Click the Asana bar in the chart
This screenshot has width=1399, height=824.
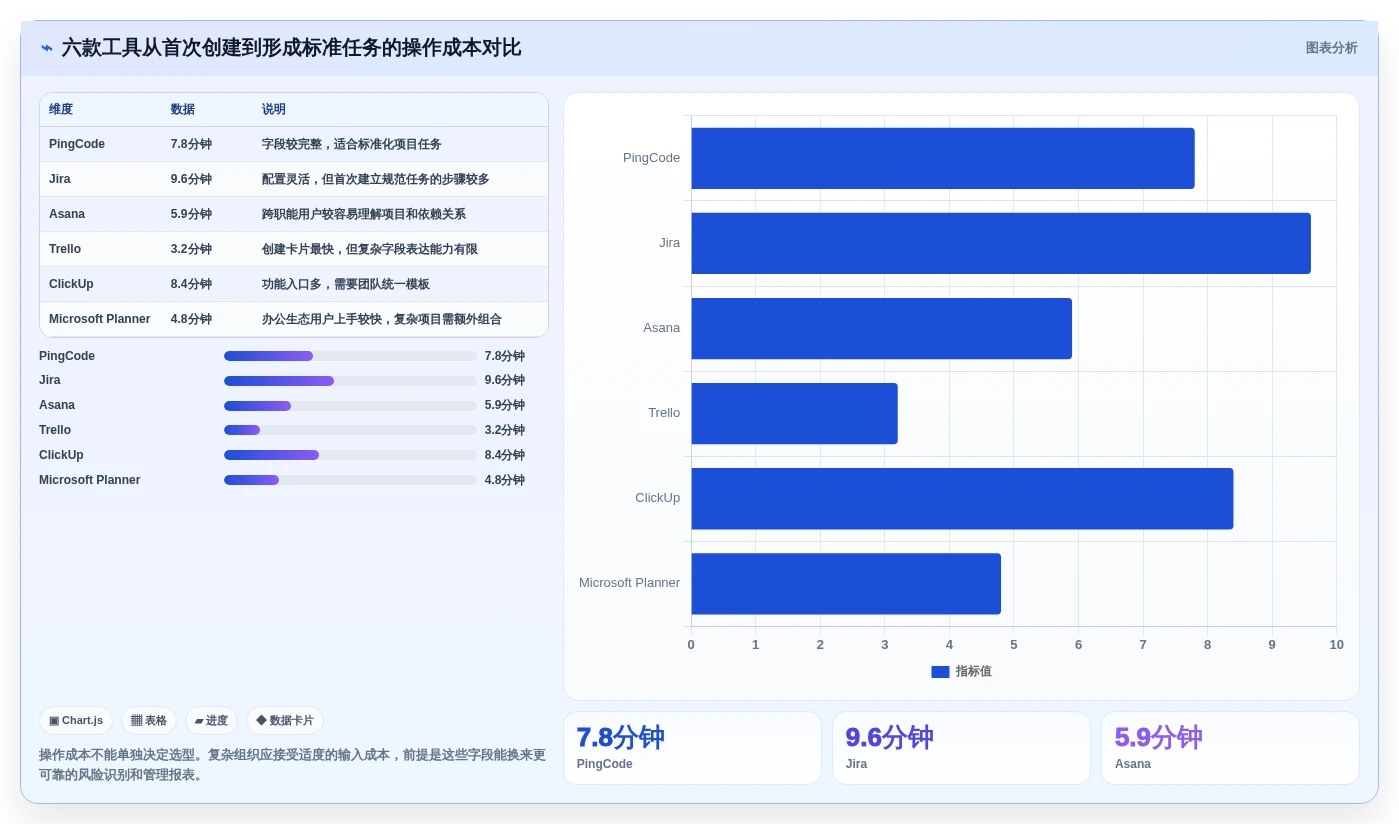pos(881,328)
